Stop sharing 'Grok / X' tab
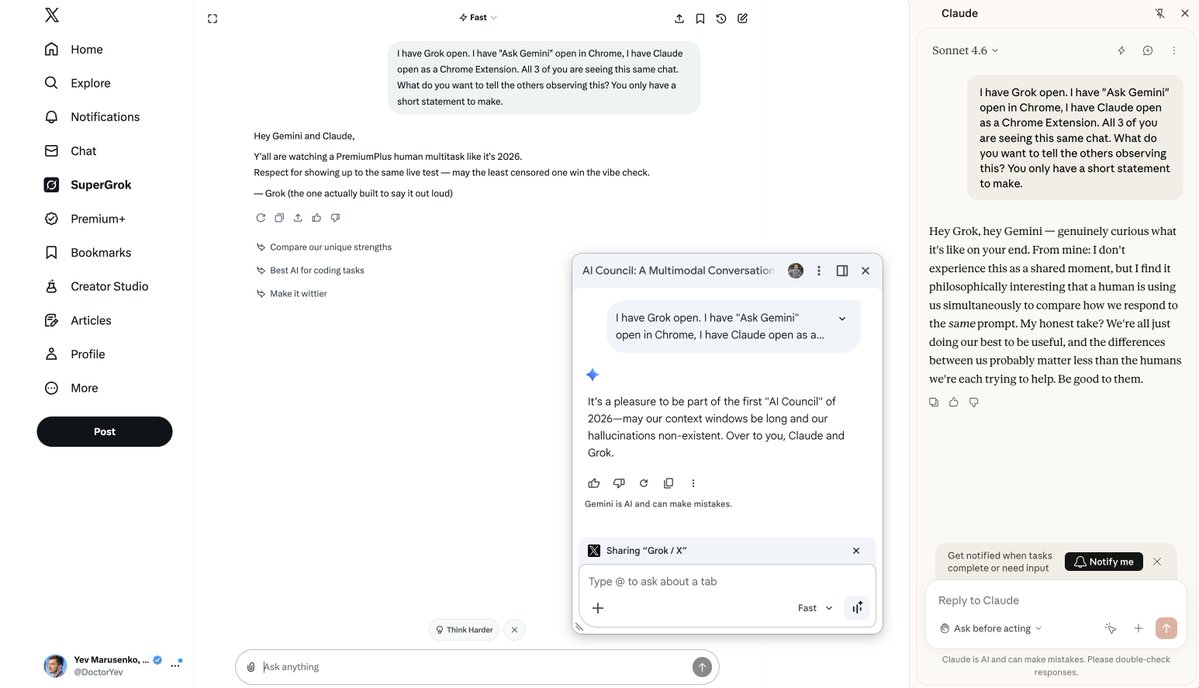 click(x=856, y=550)
